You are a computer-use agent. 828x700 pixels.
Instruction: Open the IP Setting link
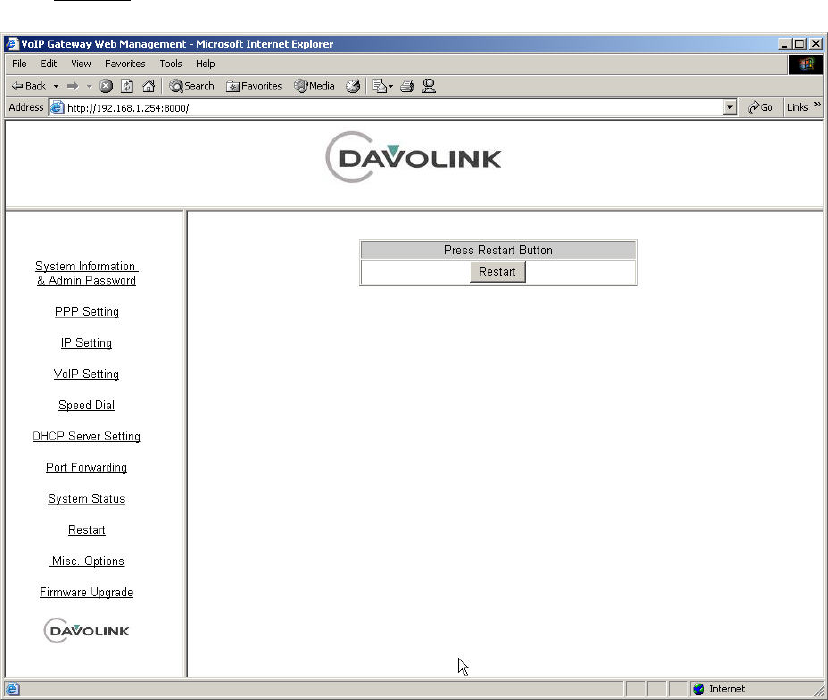coord(86,343)
